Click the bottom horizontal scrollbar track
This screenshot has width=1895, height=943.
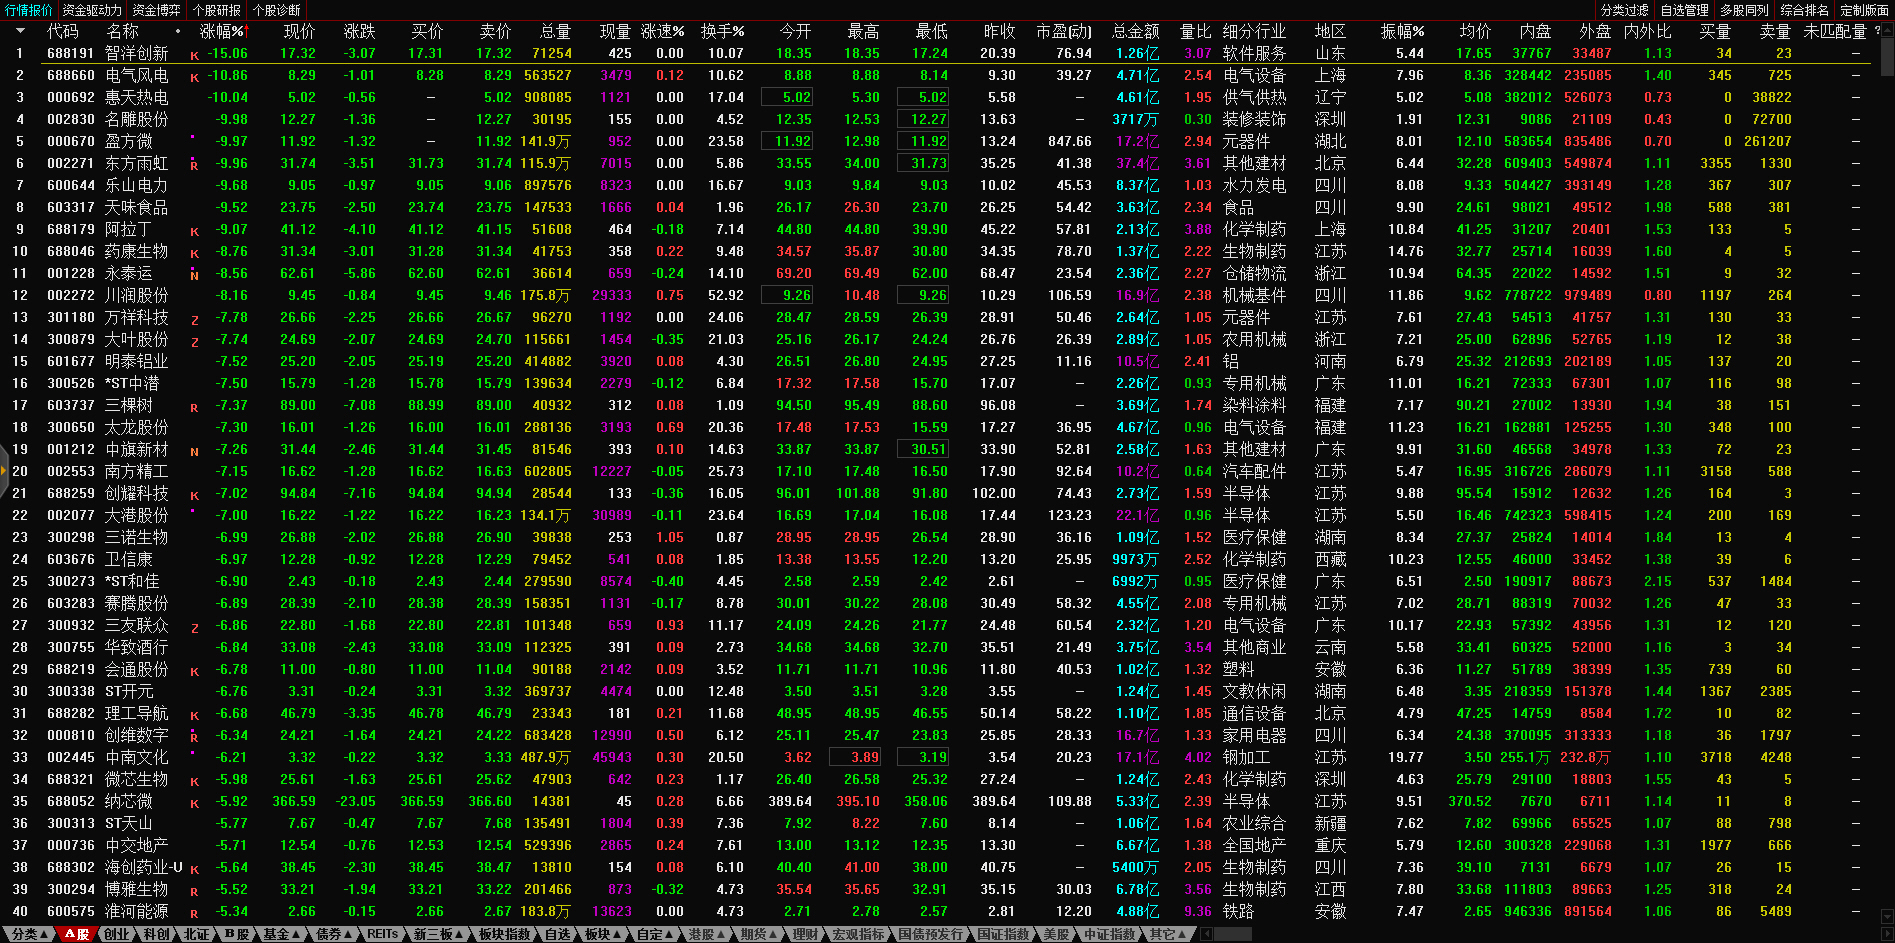1500,934
